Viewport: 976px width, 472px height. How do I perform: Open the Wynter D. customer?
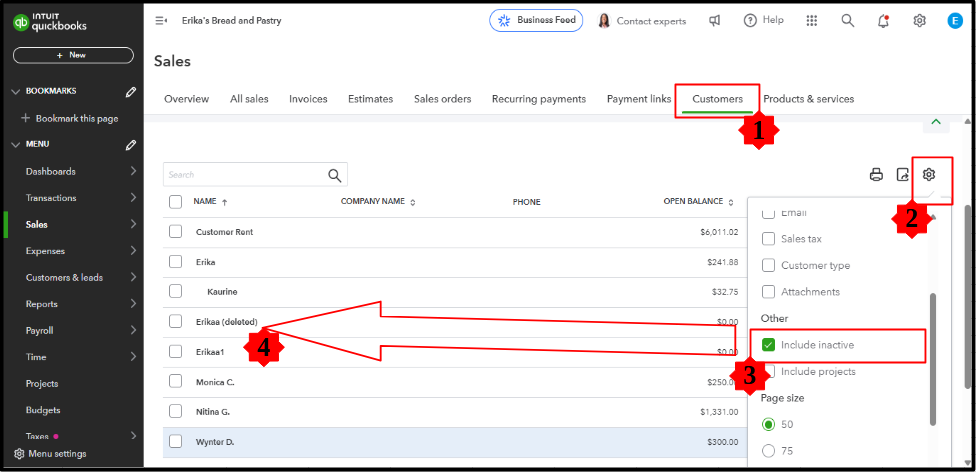click(x=215, y=442)
